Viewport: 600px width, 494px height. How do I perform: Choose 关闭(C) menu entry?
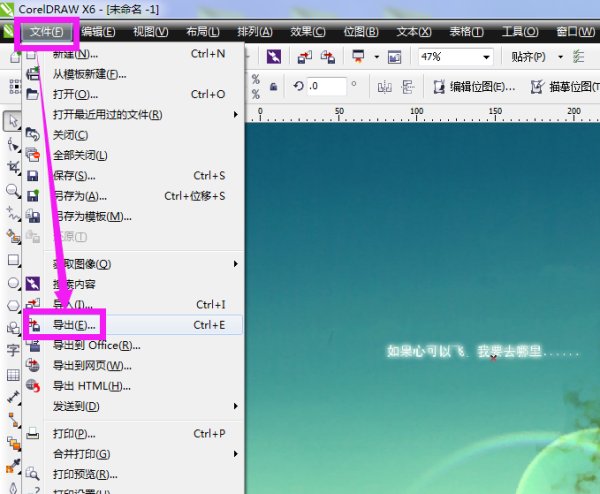(133, 135)
